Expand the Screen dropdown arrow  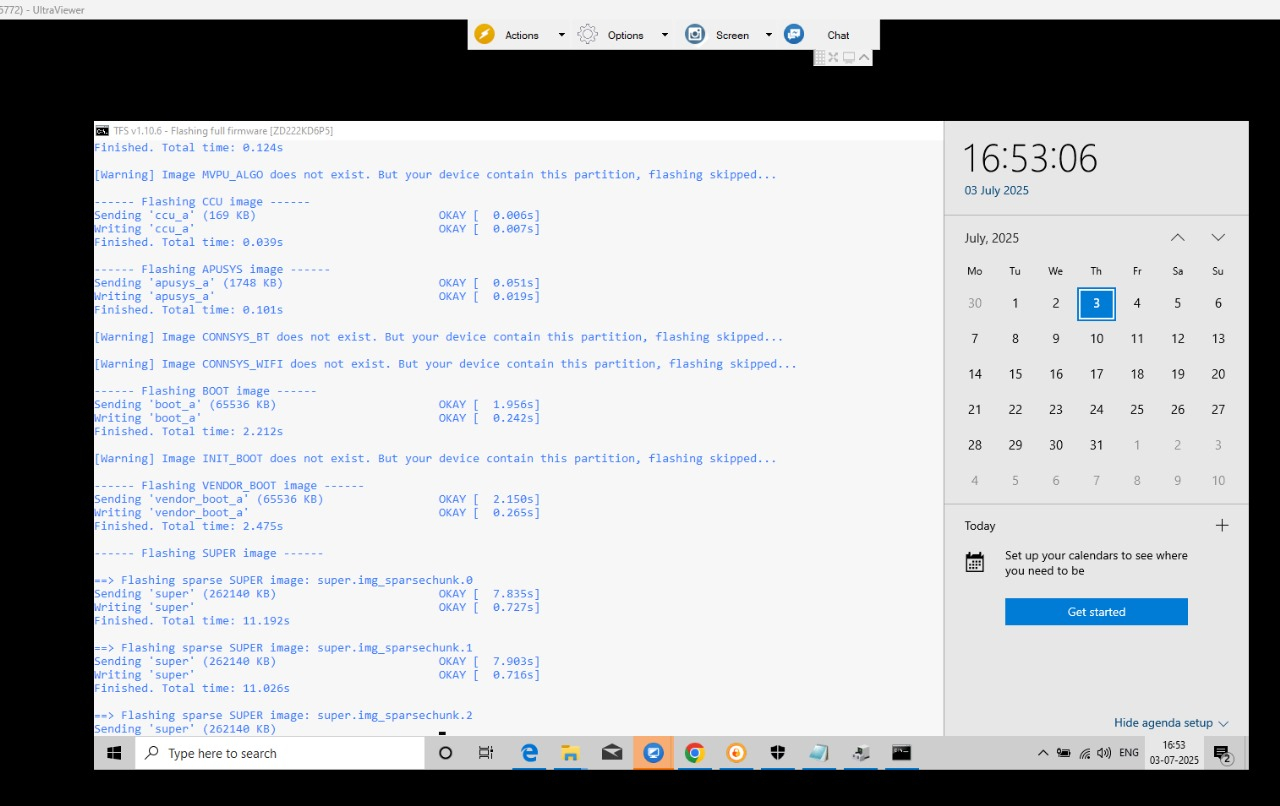768,35
